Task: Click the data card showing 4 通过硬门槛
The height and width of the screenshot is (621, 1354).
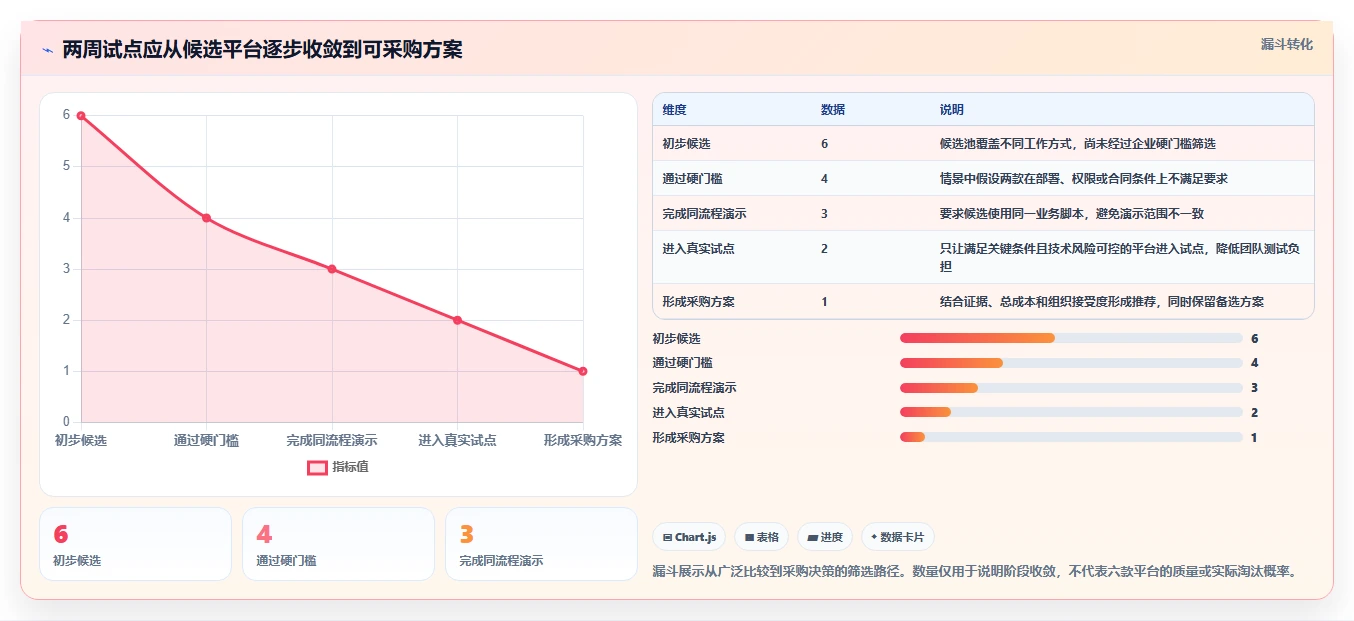Action: (x=338, y=544)
